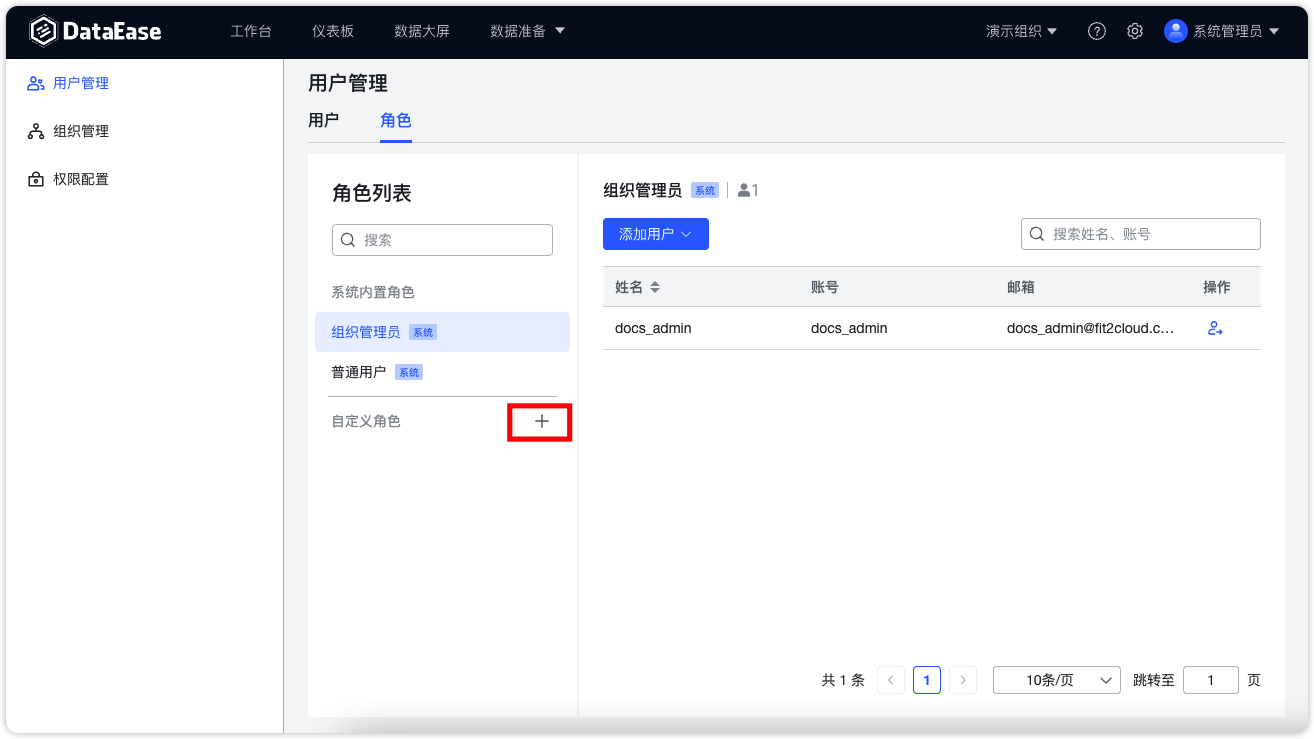Open the 10条/页 page size selector

pos(1057,680)
